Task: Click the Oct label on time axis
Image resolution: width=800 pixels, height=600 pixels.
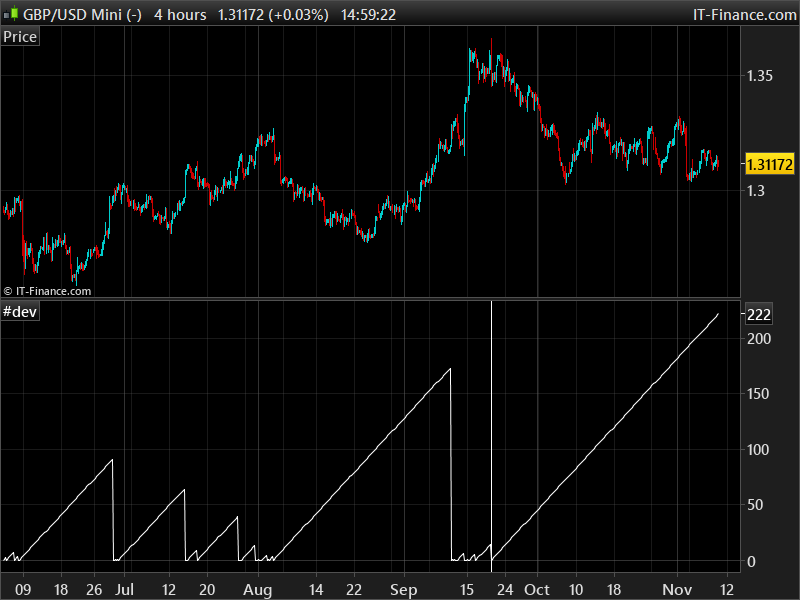Action: (537, 590)
